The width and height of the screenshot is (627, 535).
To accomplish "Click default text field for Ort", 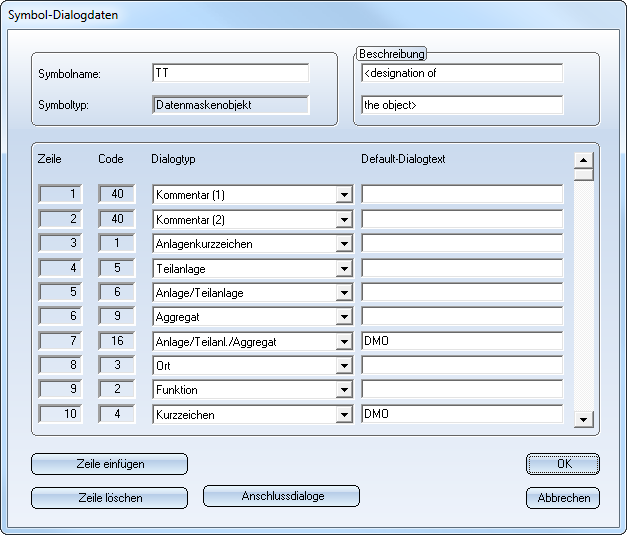I will (x=462, y=365).
